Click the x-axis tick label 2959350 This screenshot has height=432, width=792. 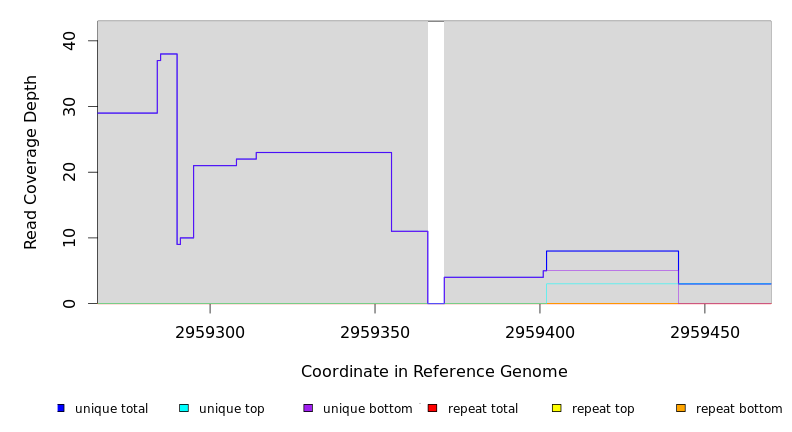click(x=375, y=332)
